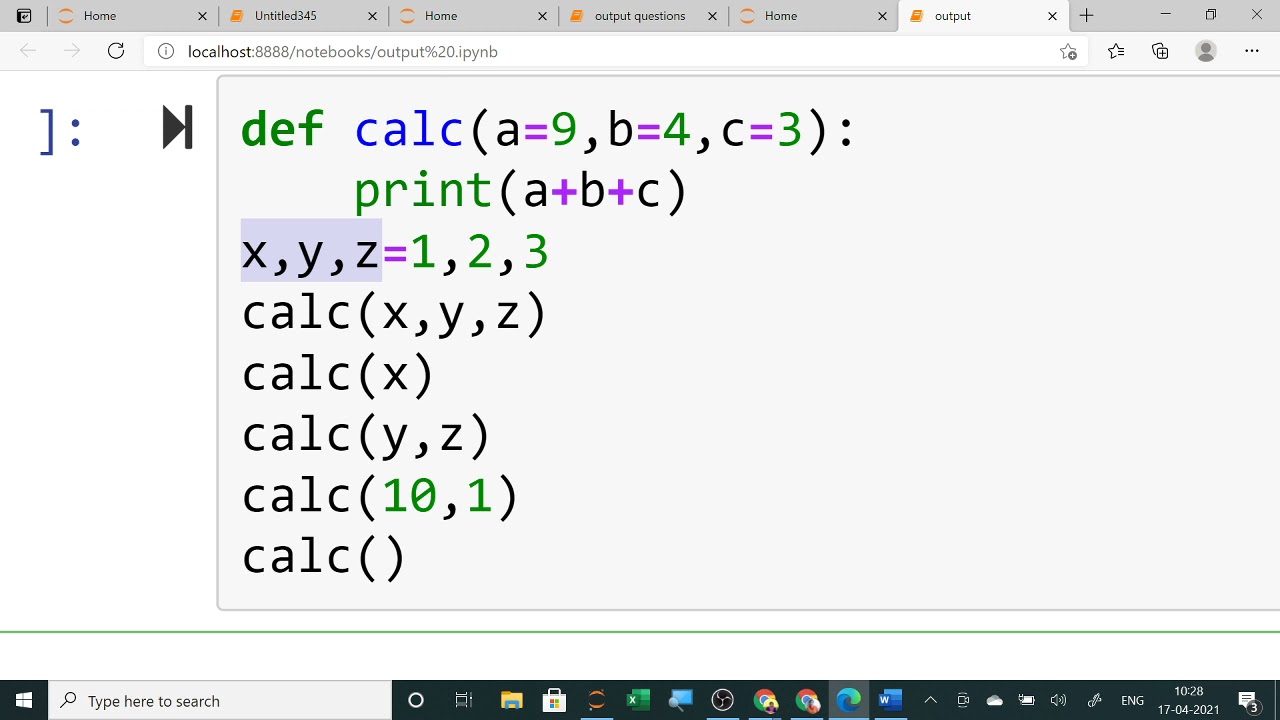Screen dimensions: 1280x720
Task: Click the browser forward arrow
Action: click(72, 51)
